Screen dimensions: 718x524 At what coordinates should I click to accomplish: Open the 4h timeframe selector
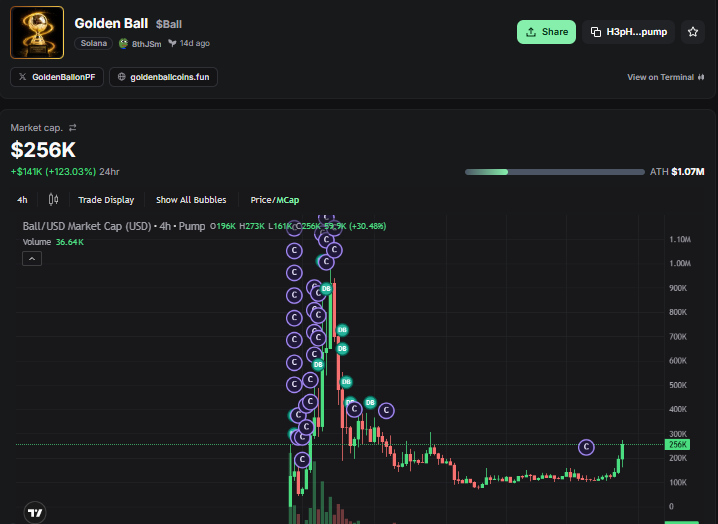tap(22, 200)
